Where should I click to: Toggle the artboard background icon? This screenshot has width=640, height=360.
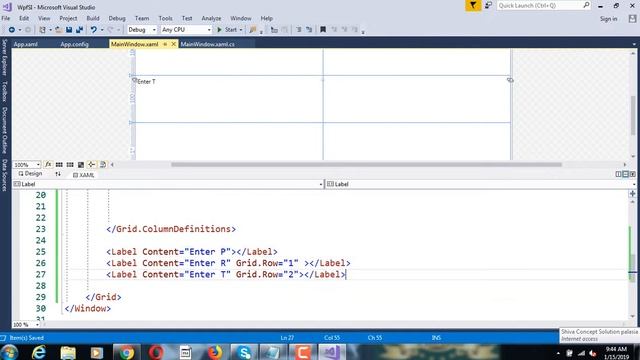point(81,164)
